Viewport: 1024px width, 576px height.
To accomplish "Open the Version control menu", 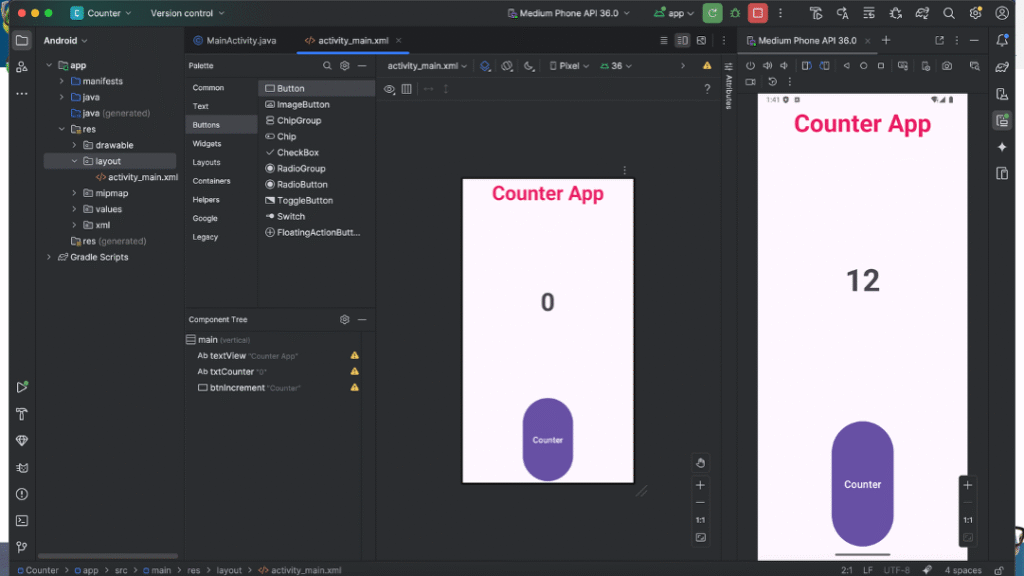I will click(187, 13).
